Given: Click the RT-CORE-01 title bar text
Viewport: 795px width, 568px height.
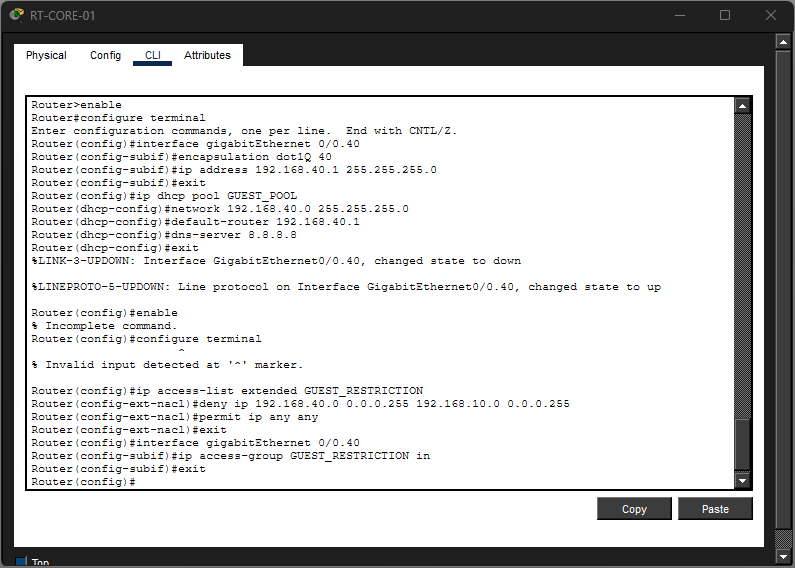Looking at the screenshot, I should pos(64,16).
